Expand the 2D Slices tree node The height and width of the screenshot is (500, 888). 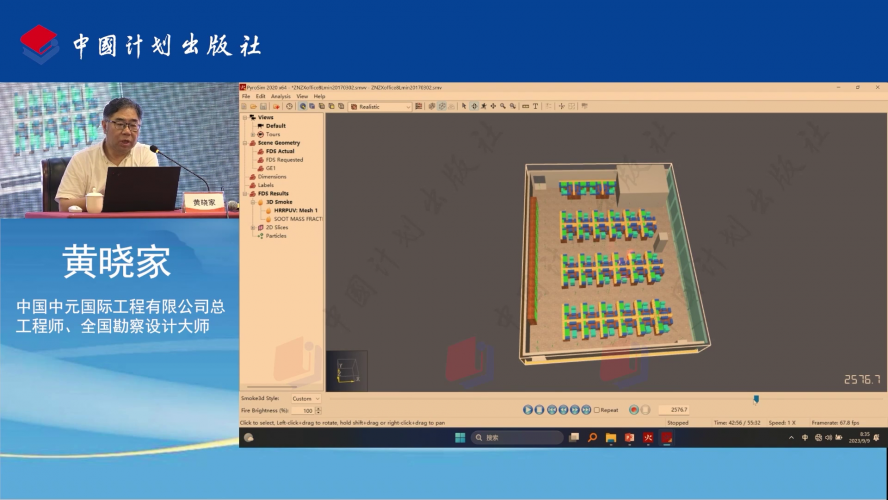(x=253, y=228)
